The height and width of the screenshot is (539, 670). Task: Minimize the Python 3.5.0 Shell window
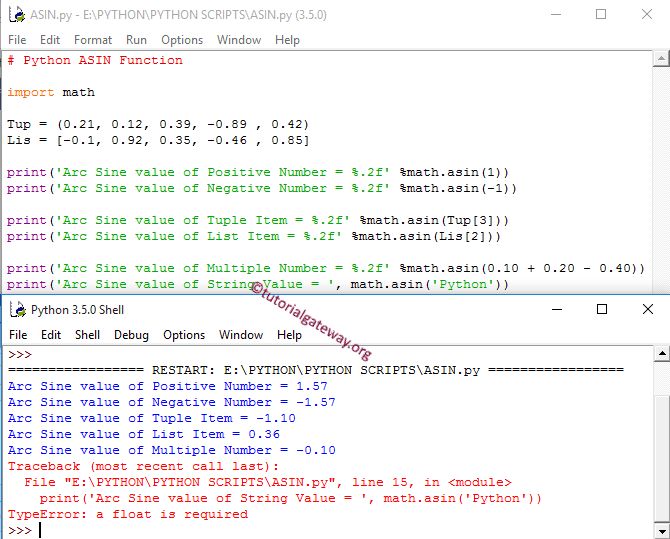[x=557, y=309]
